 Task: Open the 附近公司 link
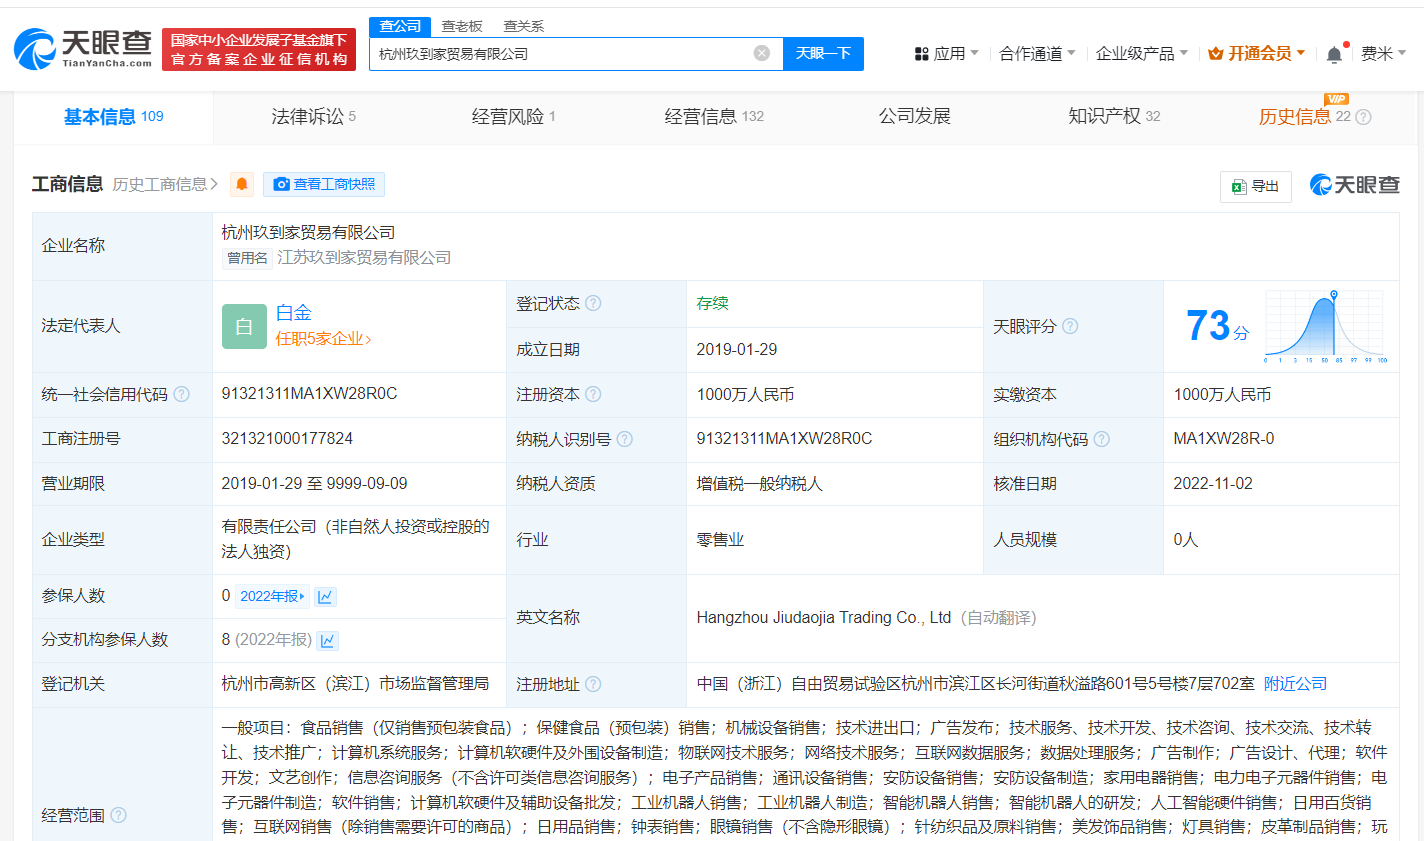click(x=1295, y=684)
